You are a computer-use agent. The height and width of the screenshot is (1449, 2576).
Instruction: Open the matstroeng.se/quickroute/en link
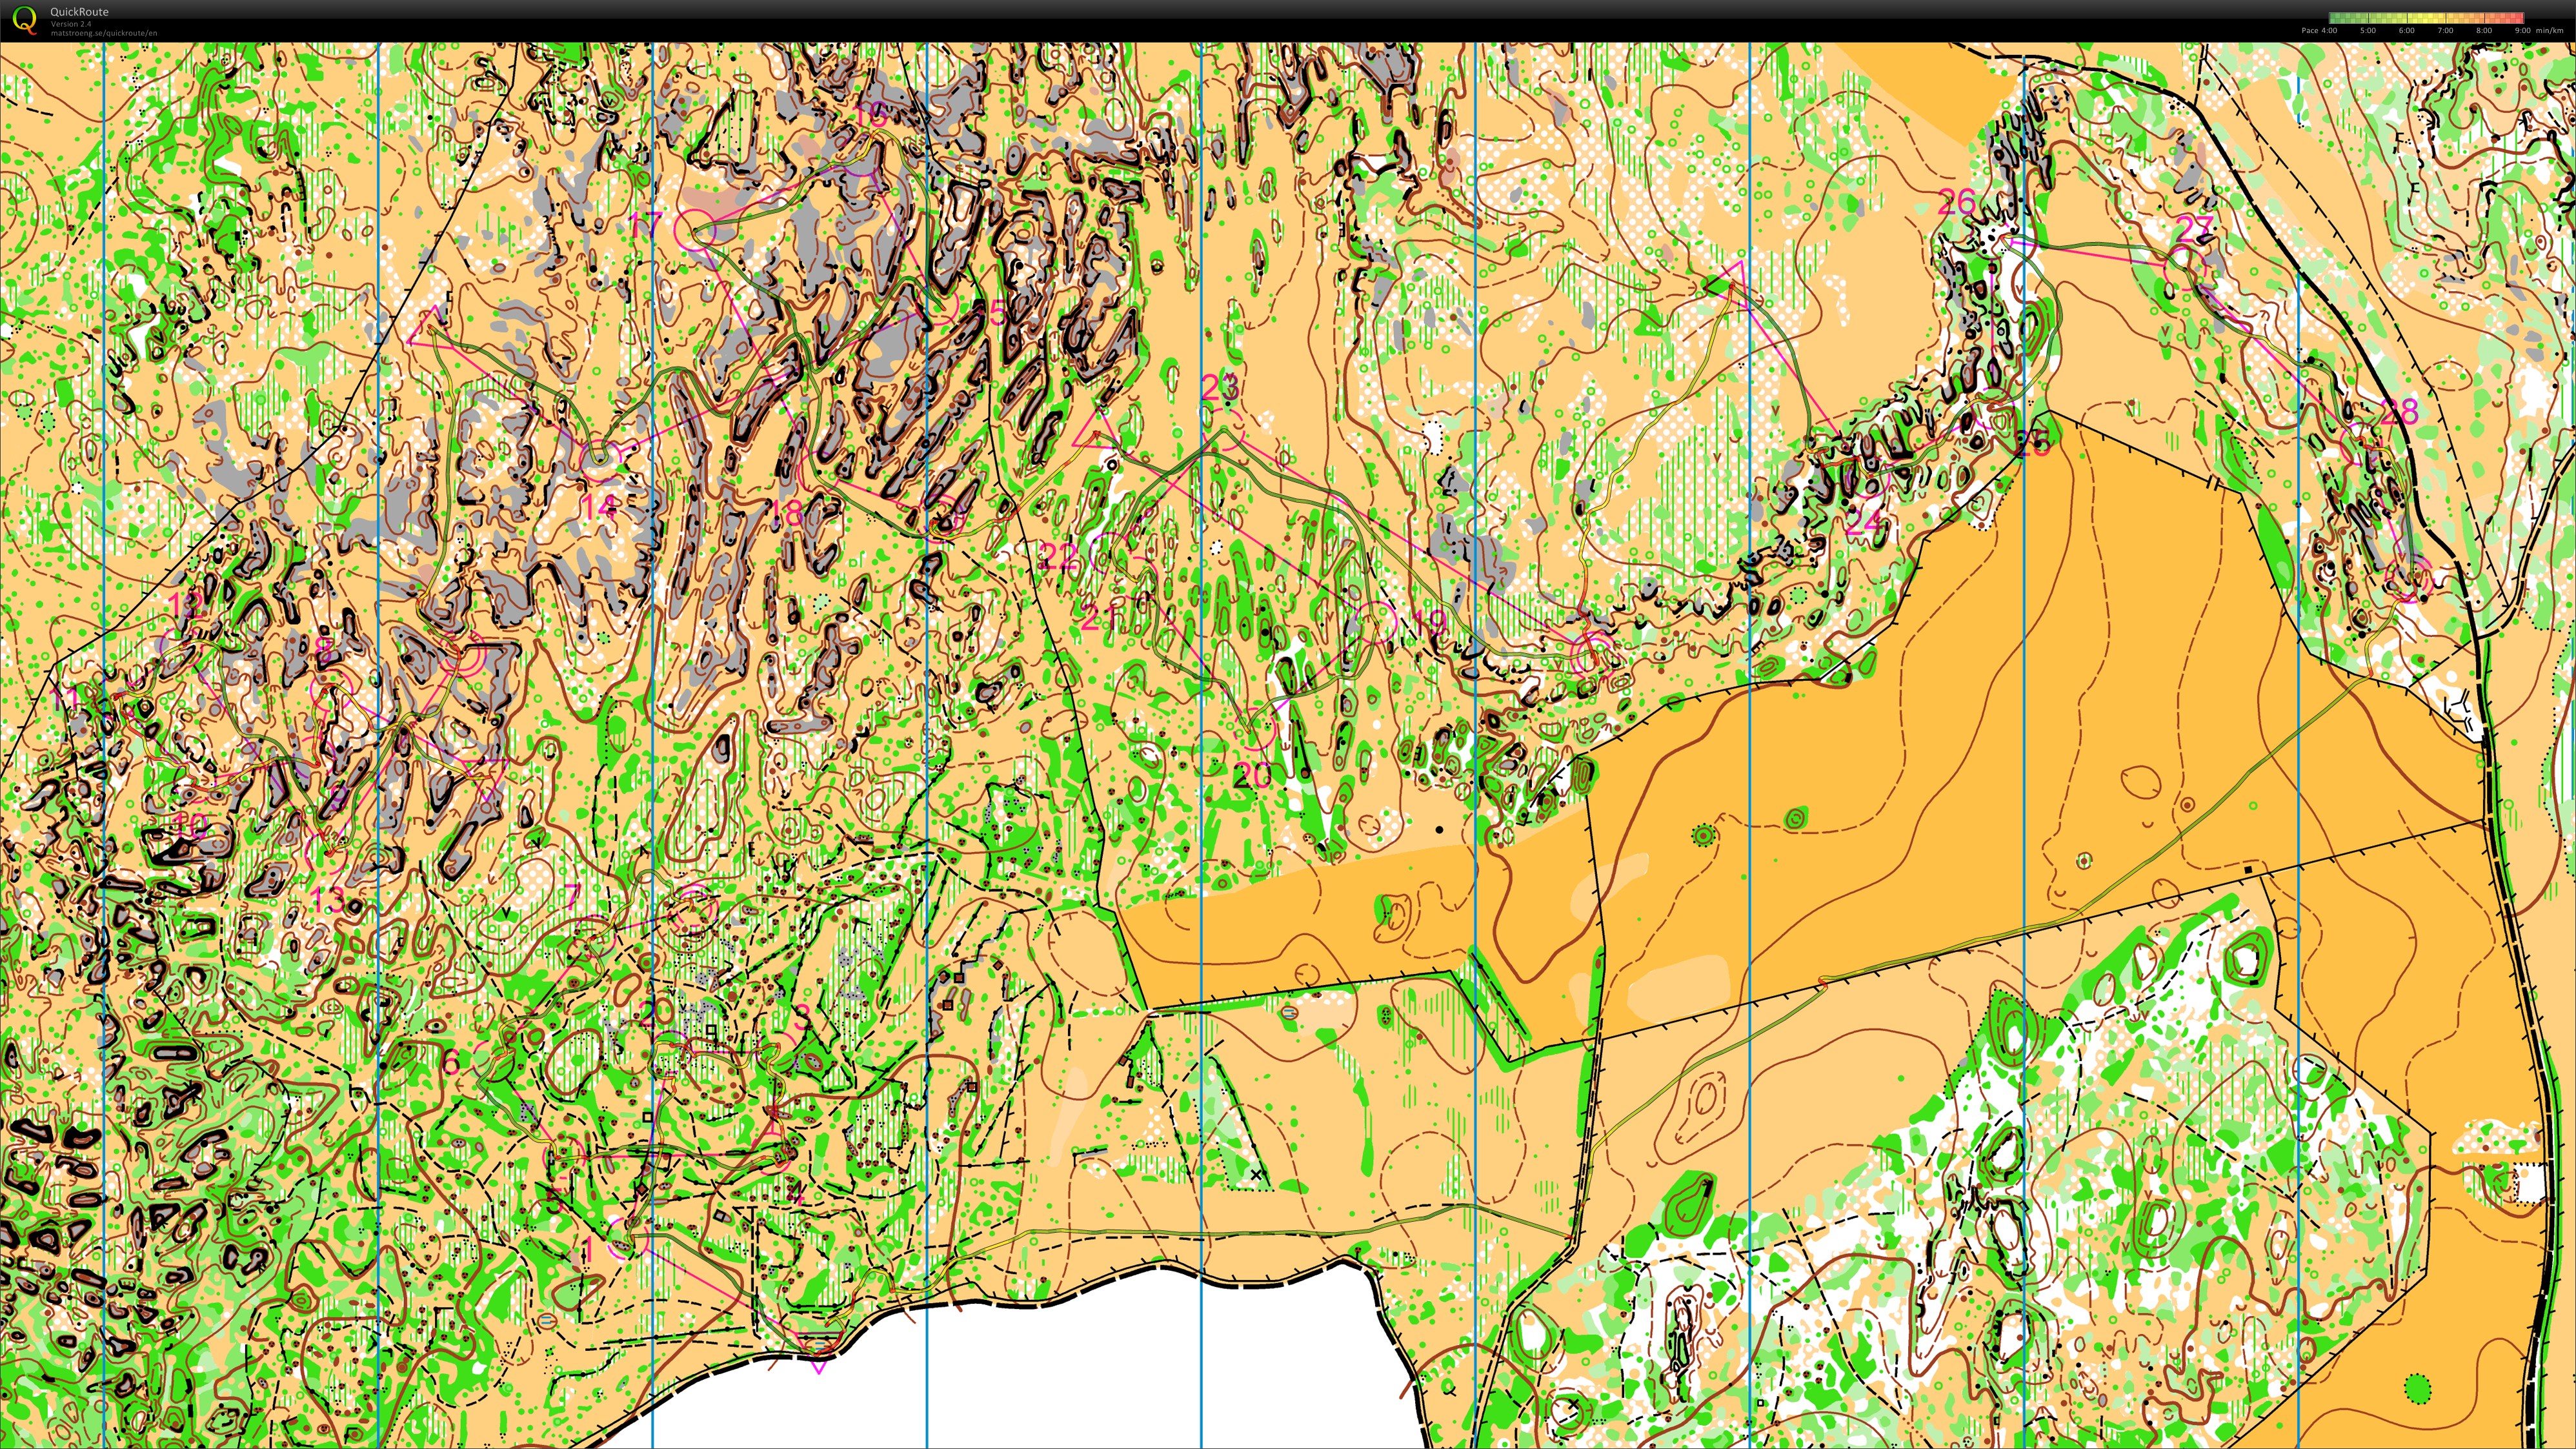104,33
